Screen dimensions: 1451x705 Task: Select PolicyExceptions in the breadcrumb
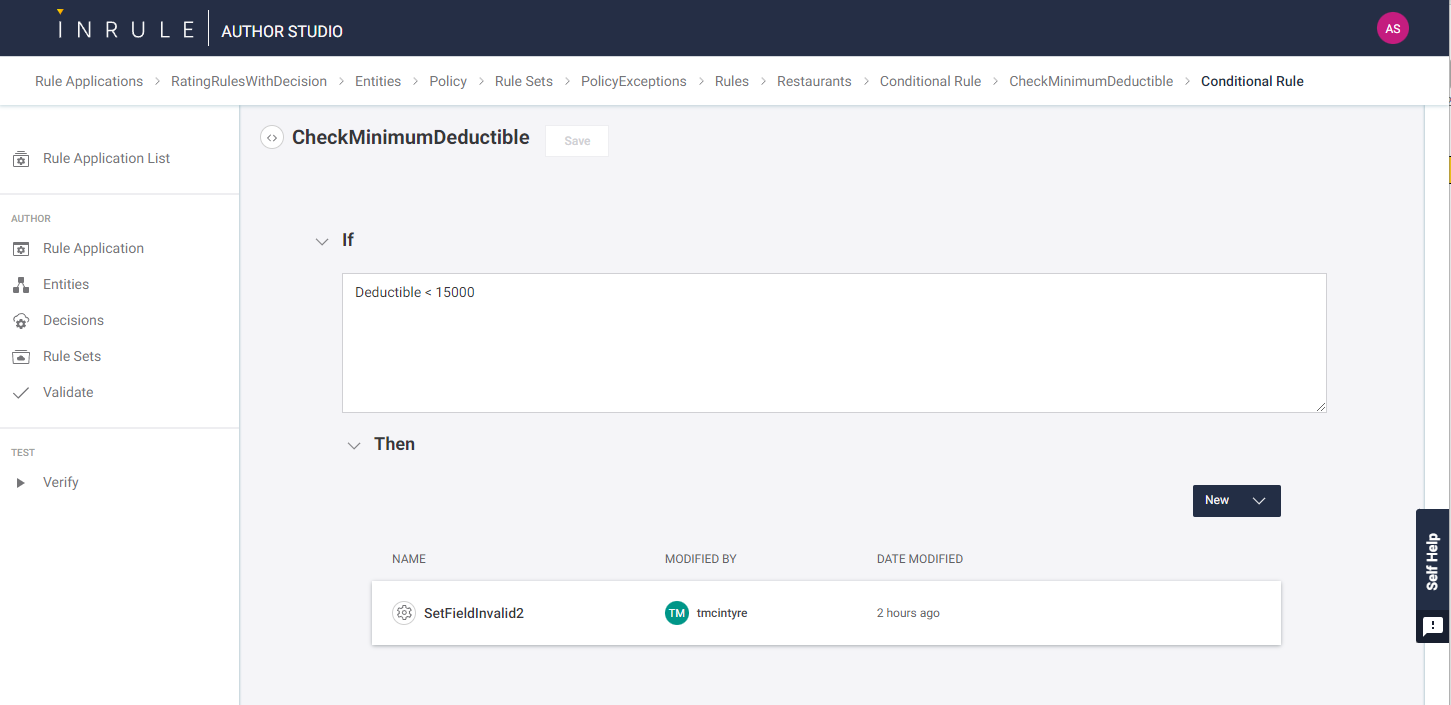click(x=633, y=81)
